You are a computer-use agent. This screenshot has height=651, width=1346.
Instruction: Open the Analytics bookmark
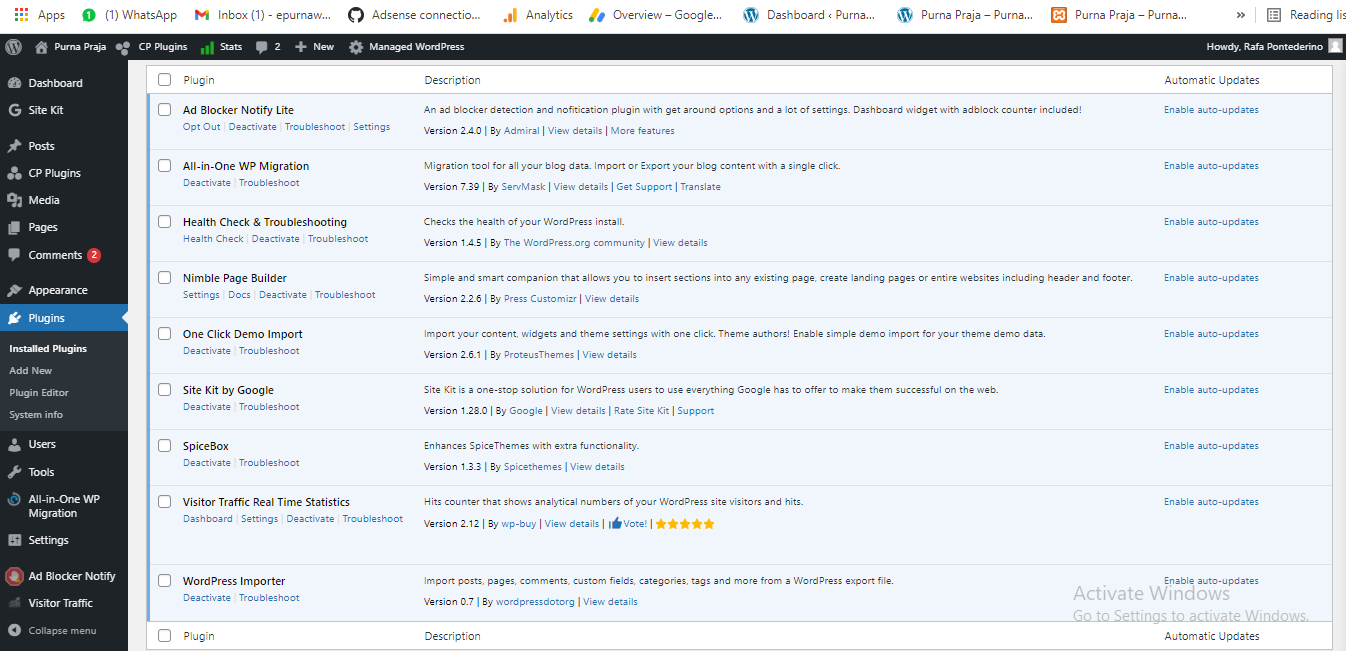point(538,15)
